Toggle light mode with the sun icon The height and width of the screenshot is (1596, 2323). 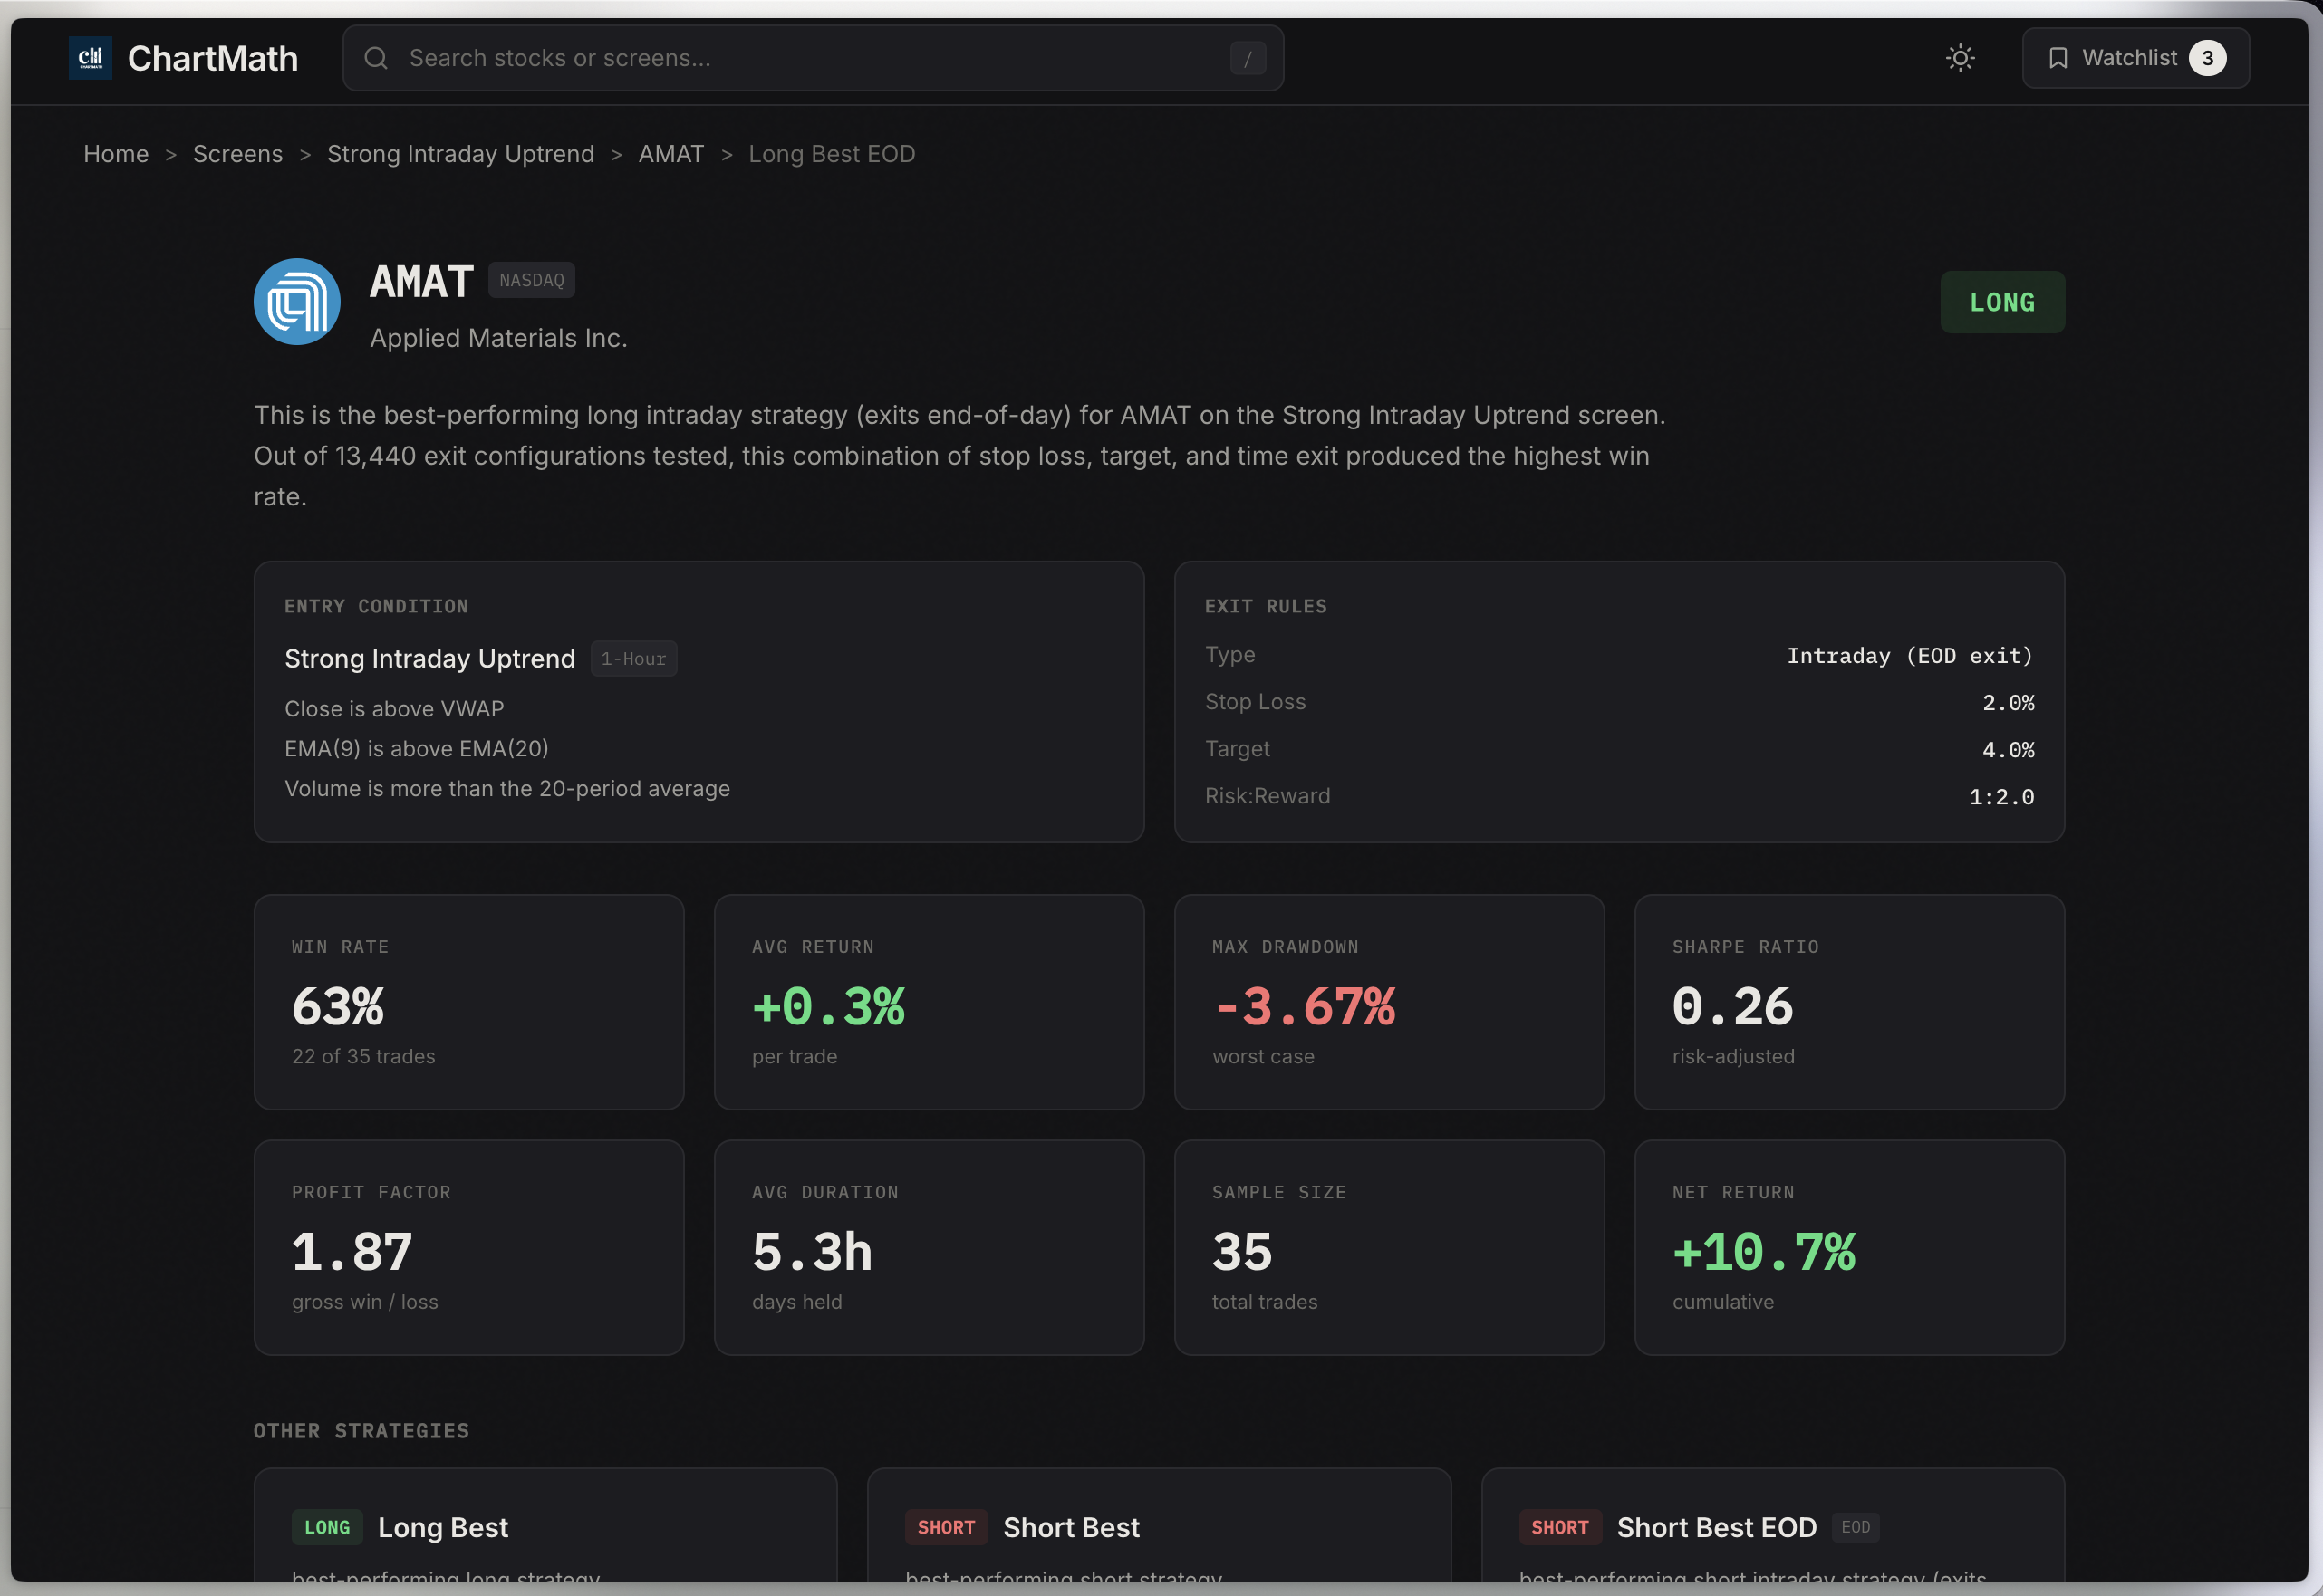1959,57
